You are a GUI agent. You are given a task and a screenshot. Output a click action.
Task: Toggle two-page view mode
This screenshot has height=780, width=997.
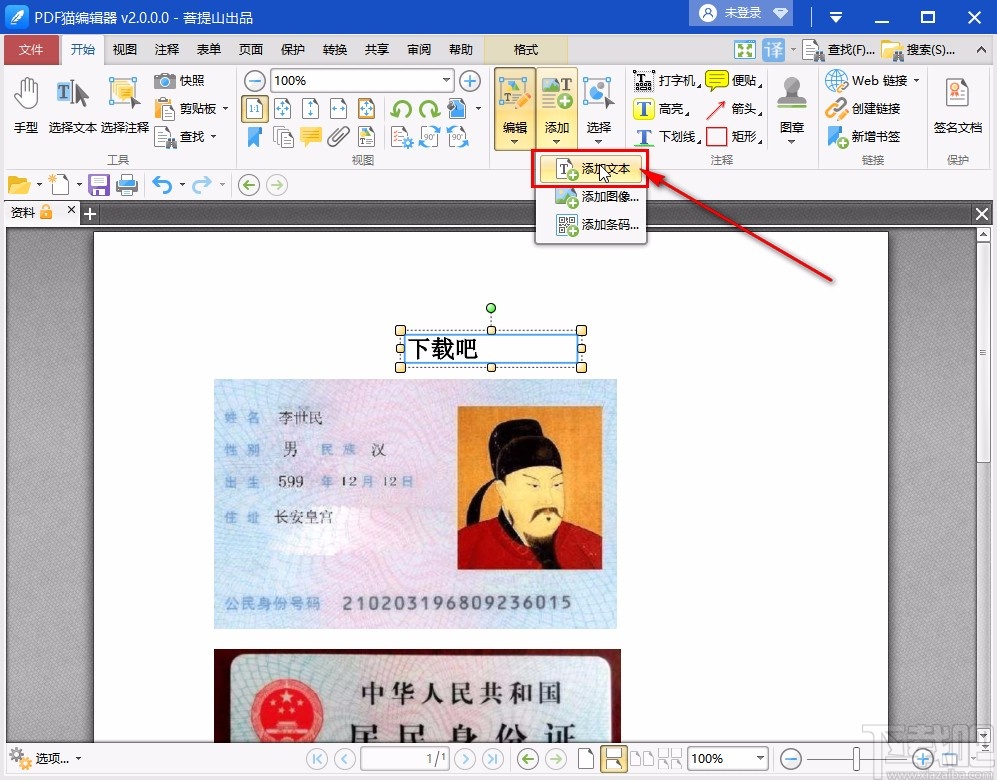pos(643,758)
